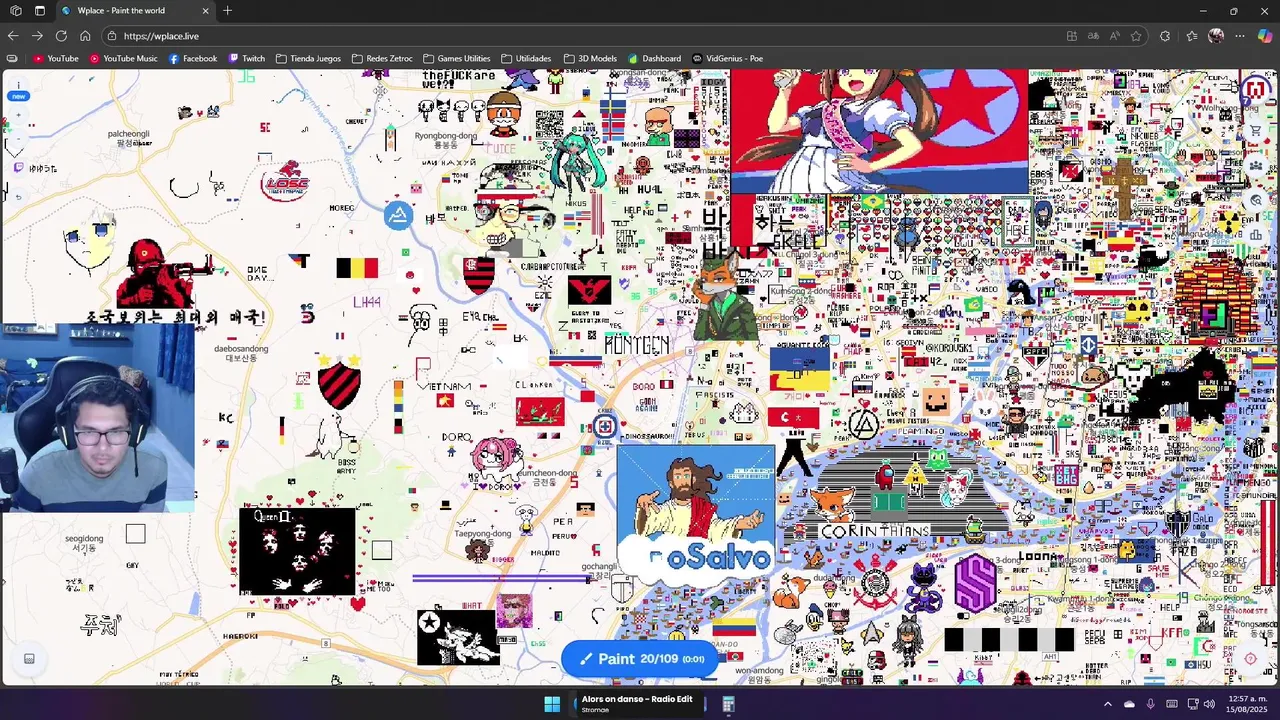Click the browser profile picture
Image resolution: width=1280 pixels, height=720 pixels.
tap(1216, 36)
